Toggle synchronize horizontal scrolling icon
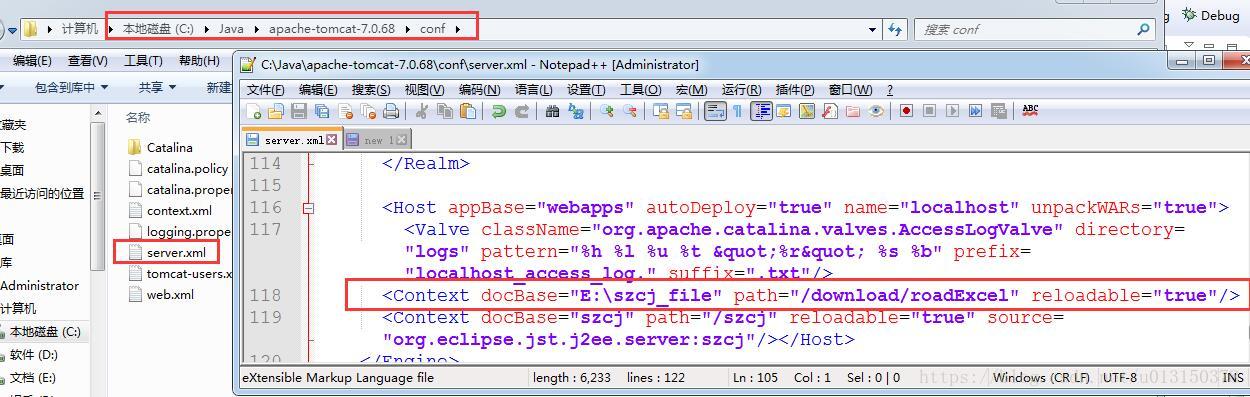Image resolution: width=1250 pixels, height=397 pixels. click(684, 111)
